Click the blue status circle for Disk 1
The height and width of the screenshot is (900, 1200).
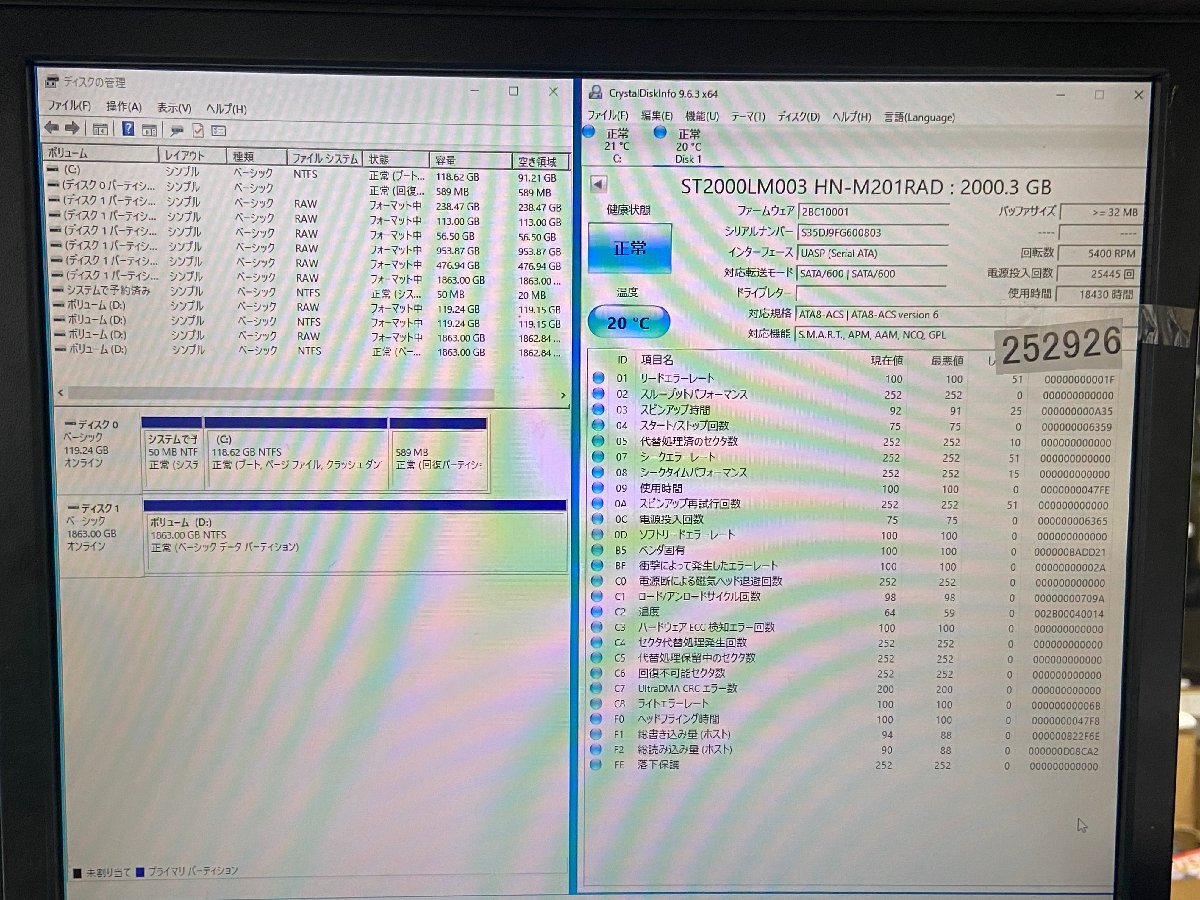coord(659,132)
